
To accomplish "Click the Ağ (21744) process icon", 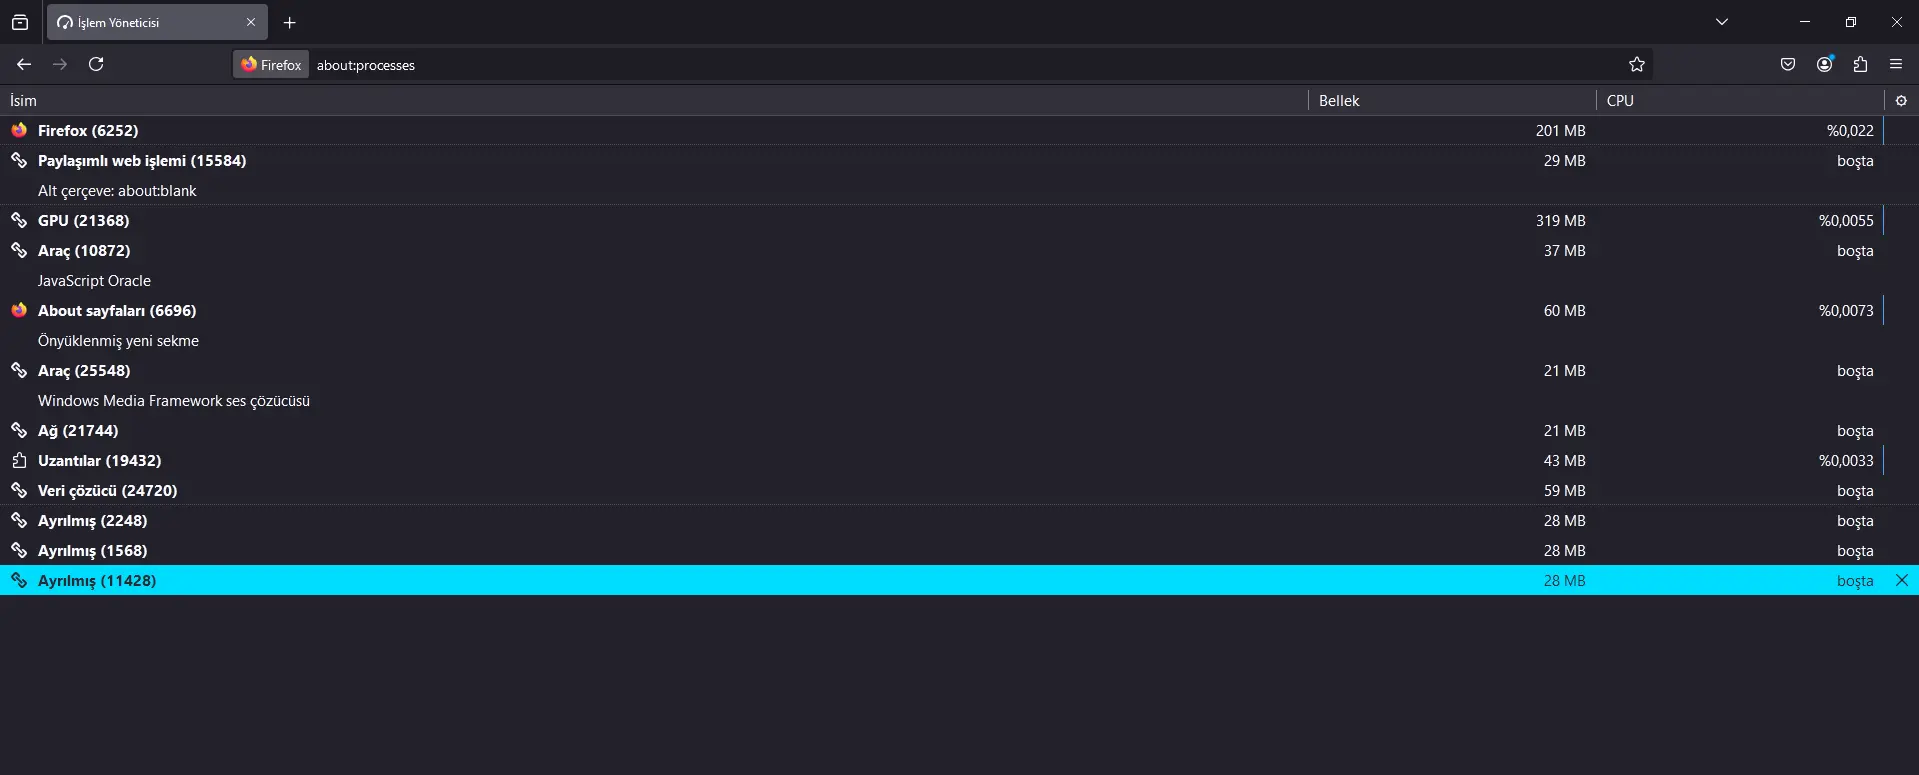I will click(x=19, y=430).
